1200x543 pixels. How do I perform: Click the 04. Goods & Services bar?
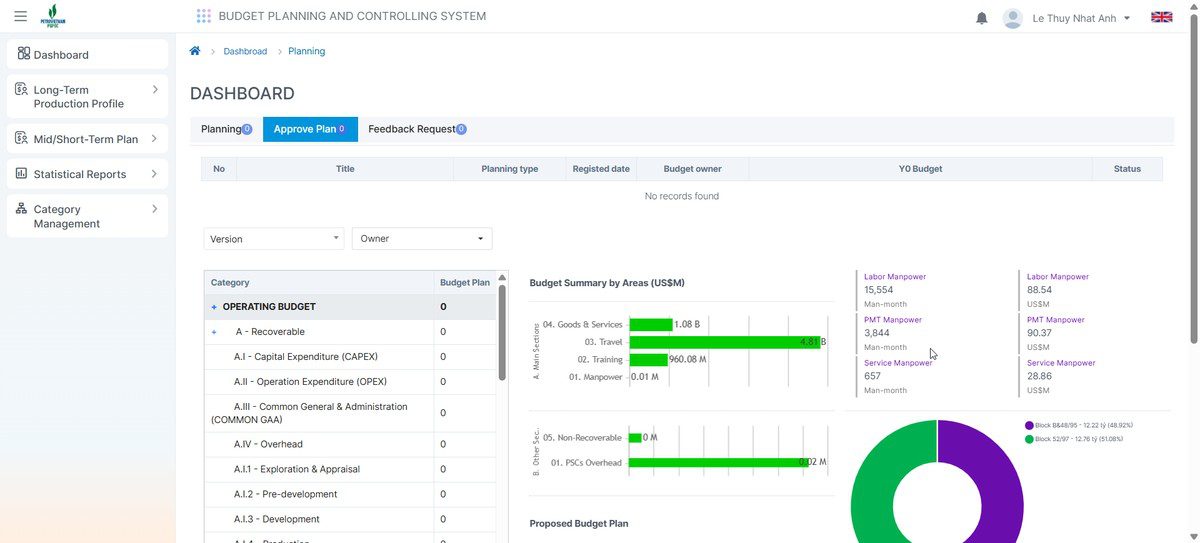pos(650,324)
